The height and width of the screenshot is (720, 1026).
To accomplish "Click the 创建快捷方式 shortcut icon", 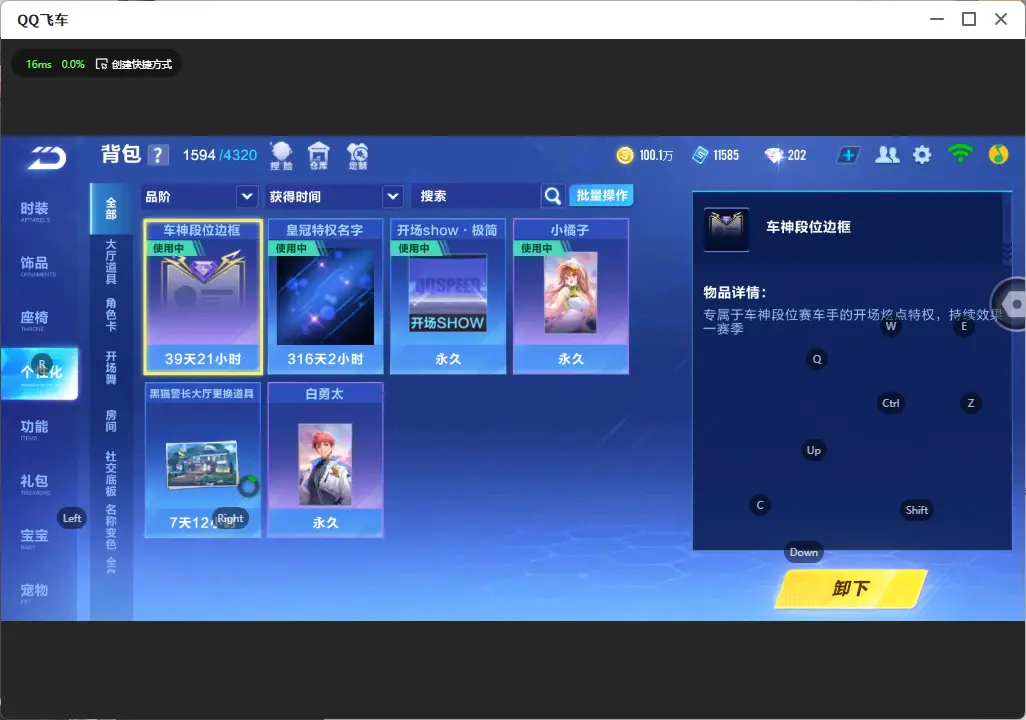I will pyautogui.click(x=101, y=64).
